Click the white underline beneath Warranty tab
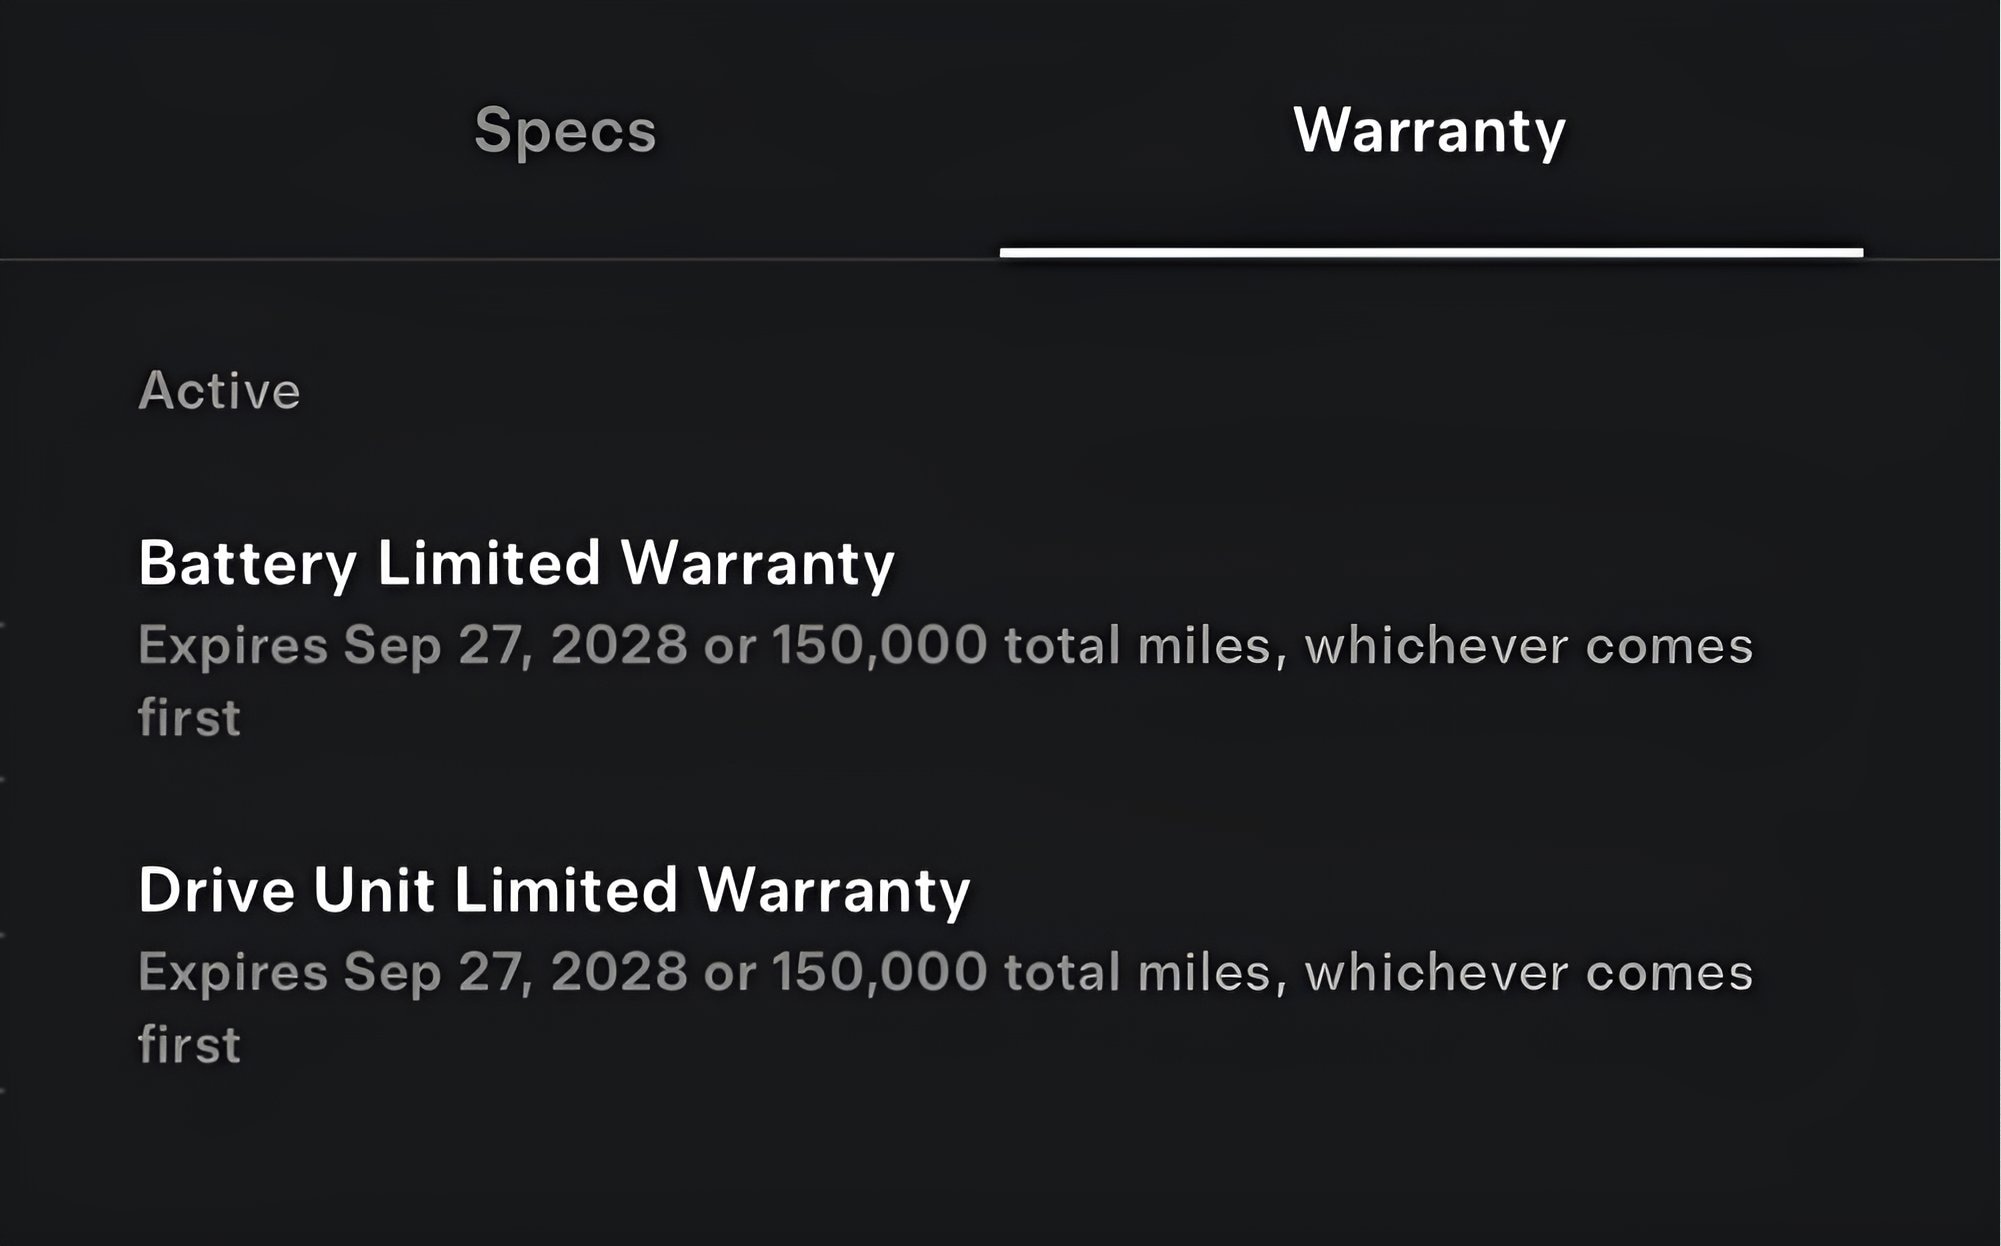 pyautogui.click(x=1431, y=253)
